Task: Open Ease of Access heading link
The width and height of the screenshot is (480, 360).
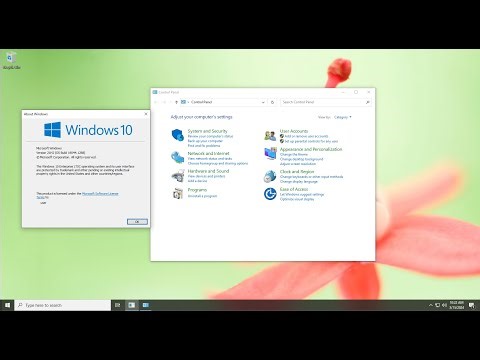Action: tap(294, 189)
